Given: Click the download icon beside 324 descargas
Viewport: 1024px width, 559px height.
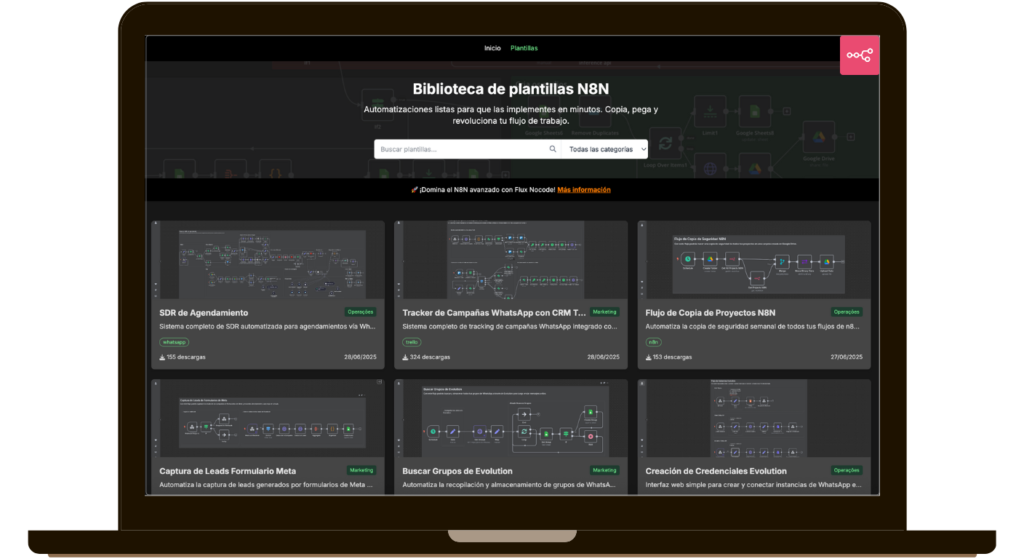Looking at the screenshot, I should click(405, 357).
